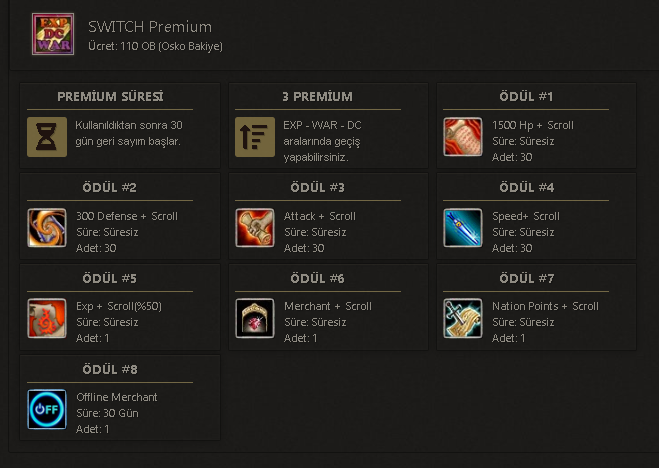Click the Nation Points + Scroll label
The height and width of the screenshot is (468, 659).
pyautogui.click(x=545, y=306)
